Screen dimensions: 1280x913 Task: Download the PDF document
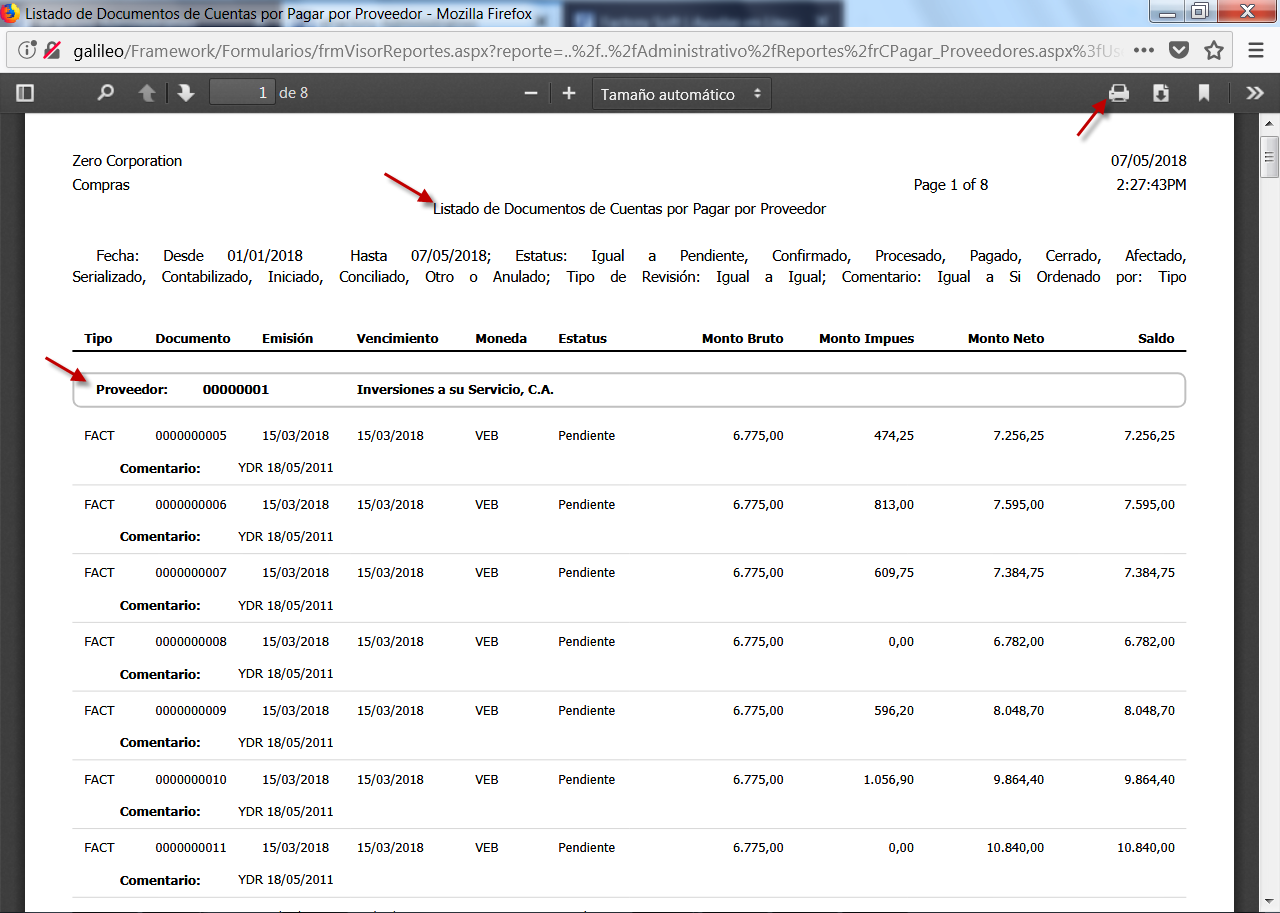1161,93
